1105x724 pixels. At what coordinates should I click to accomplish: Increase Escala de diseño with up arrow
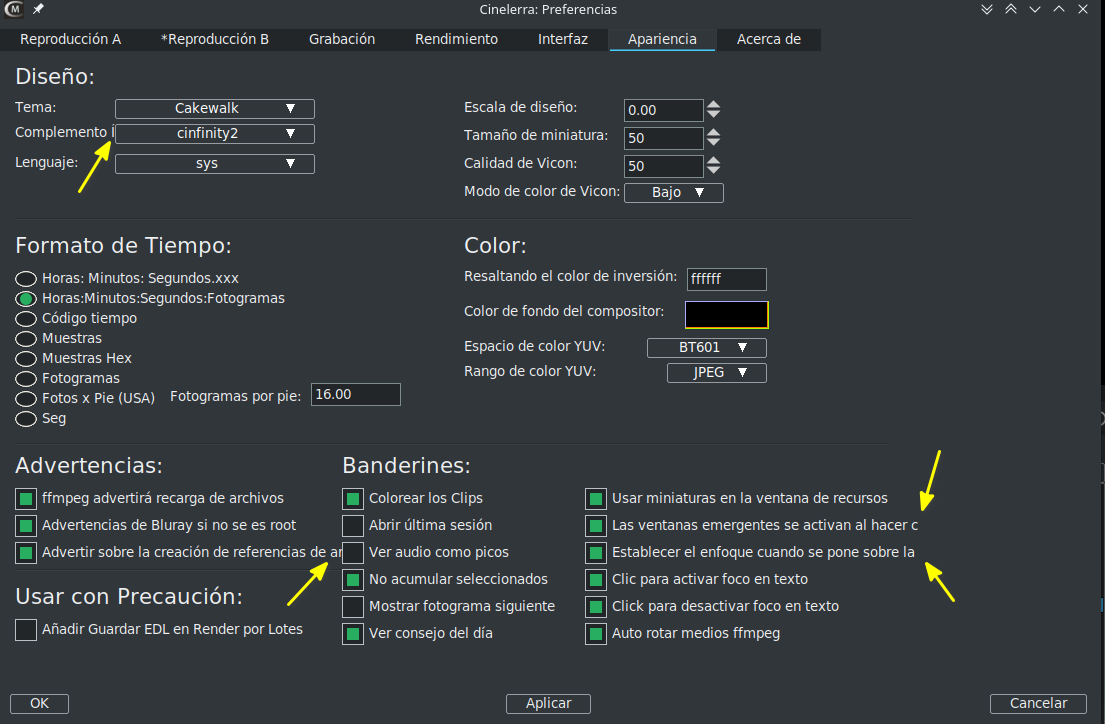pos(714,105)
